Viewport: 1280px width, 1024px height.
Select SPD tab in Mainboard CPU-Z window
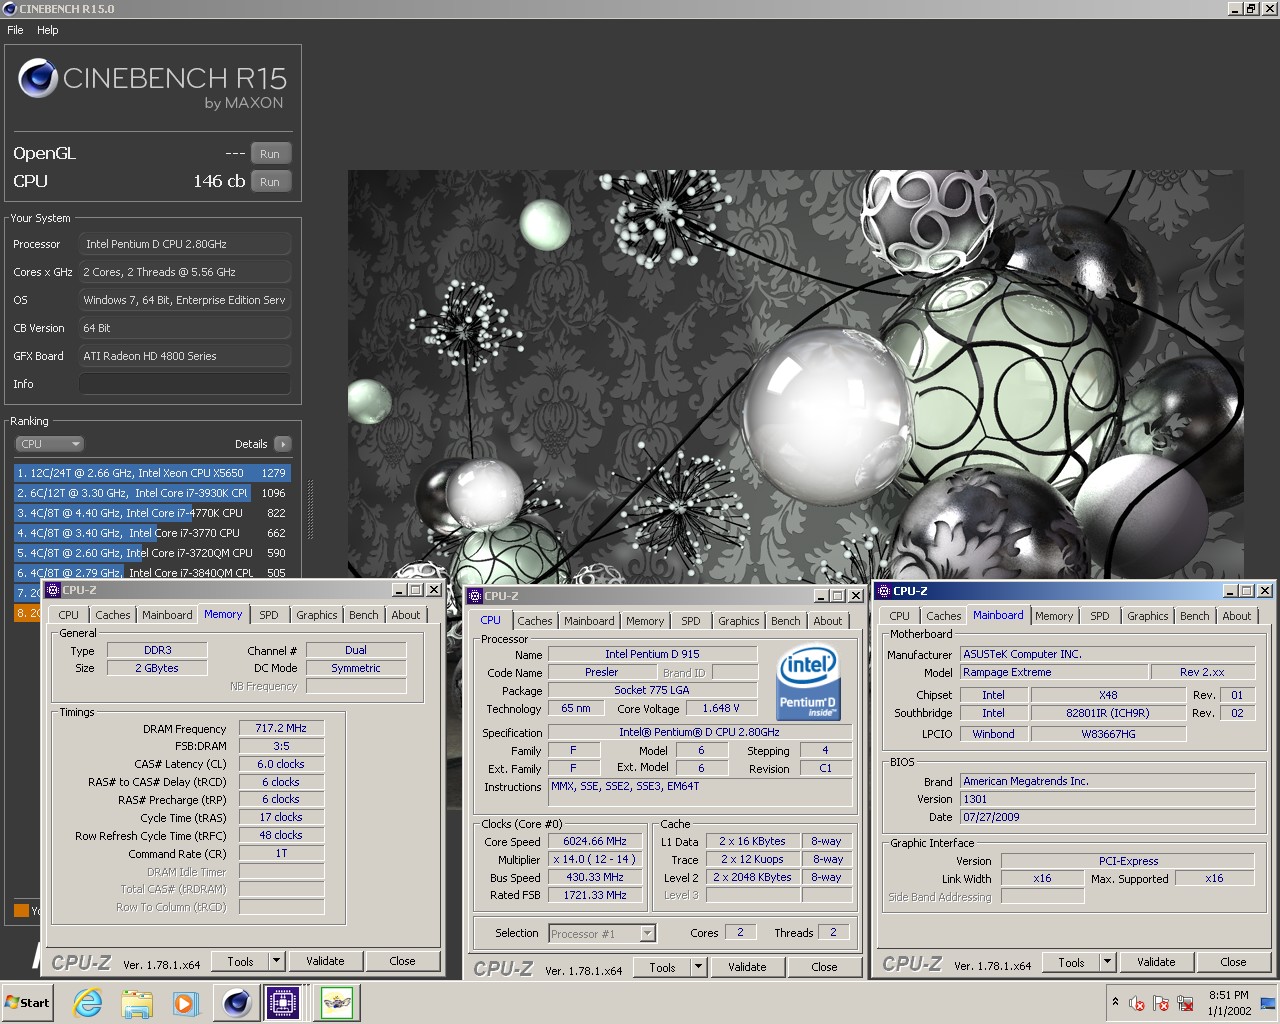[1100, 616]
